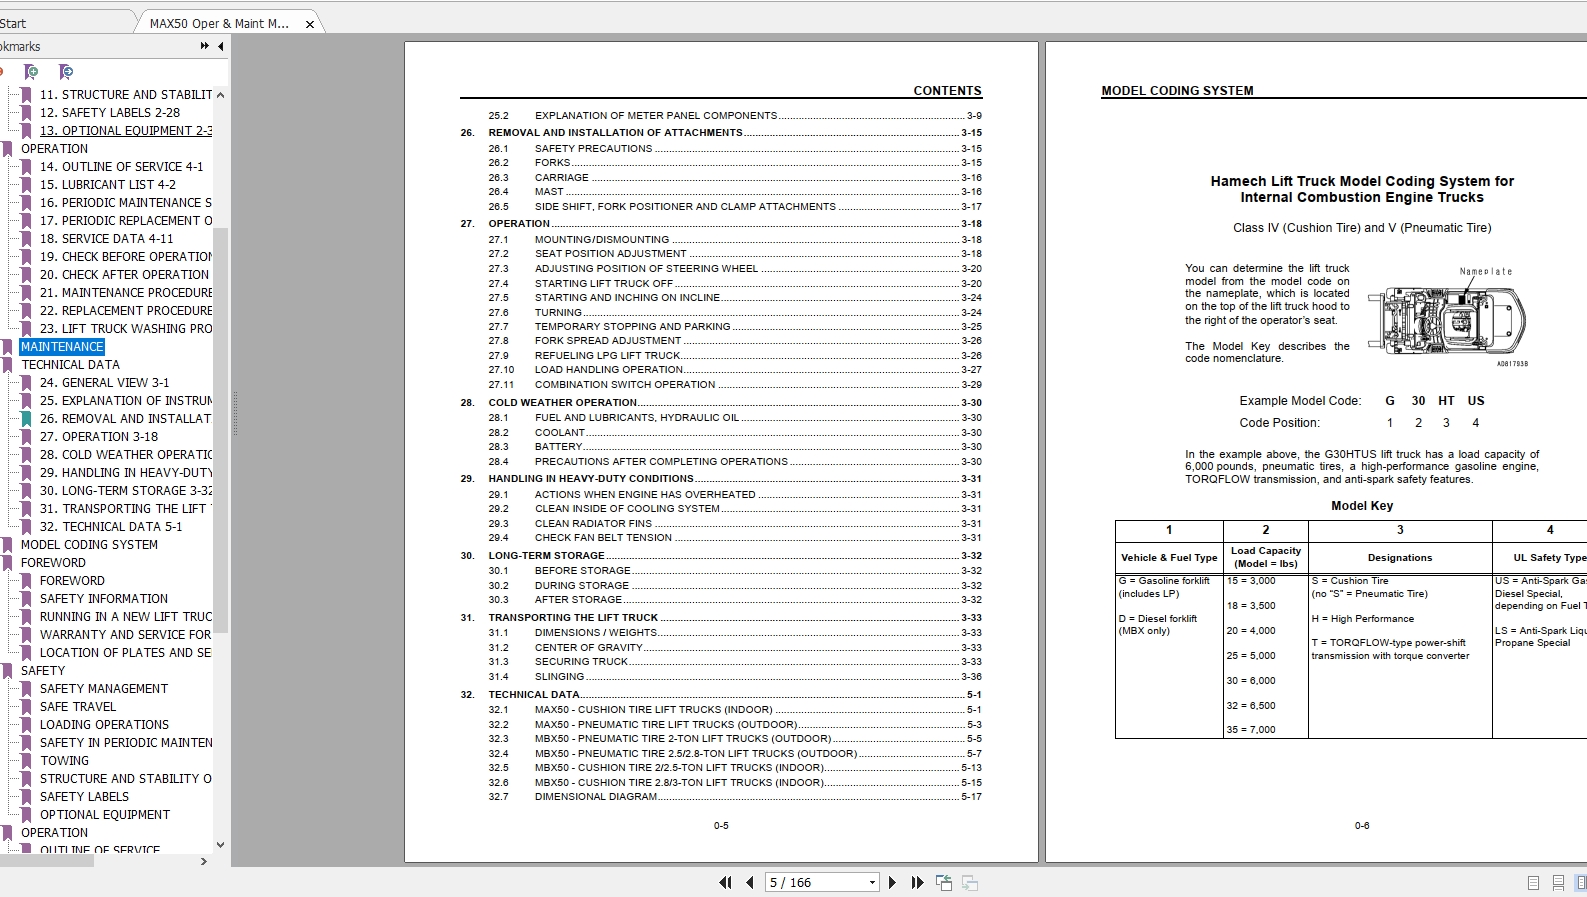Jump to the last page
This screenshot has height=897, width=1587.
pos(917,882)
